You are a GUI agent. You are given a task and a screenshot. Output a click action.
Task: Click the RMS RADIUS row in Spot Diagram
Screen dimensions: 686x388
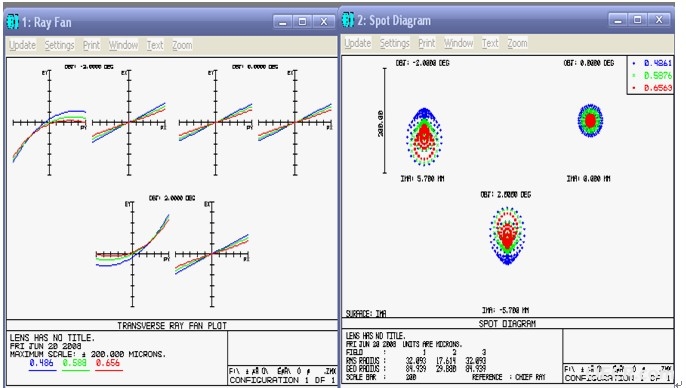point(416,361)
